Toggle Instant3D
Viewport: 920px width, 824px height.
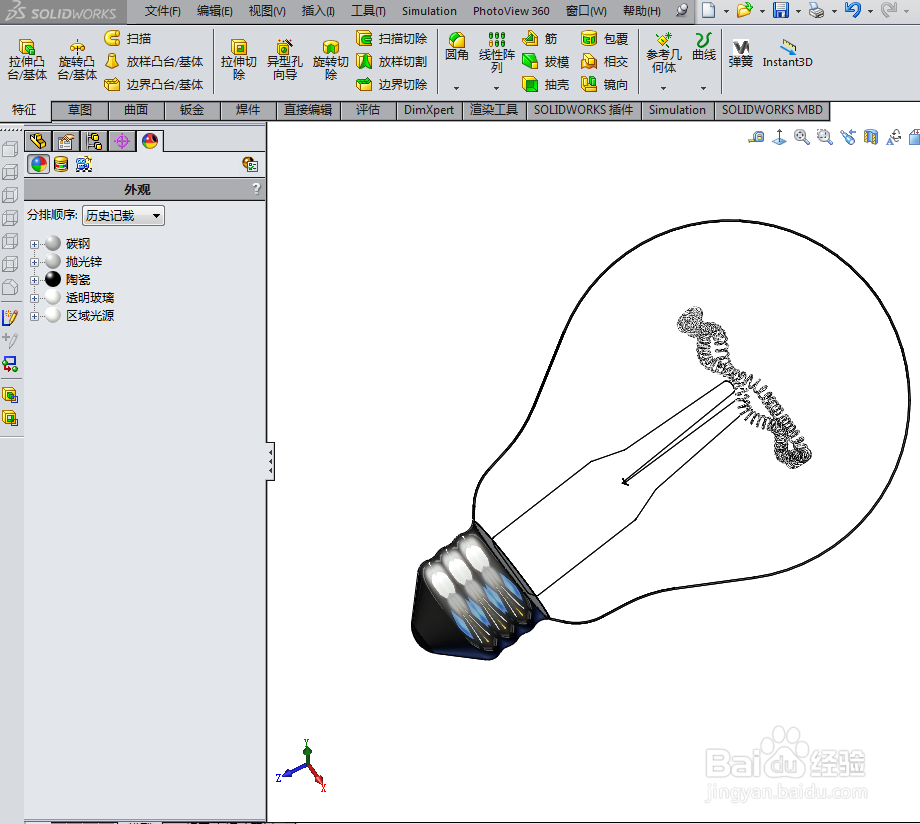click(787, 53)
